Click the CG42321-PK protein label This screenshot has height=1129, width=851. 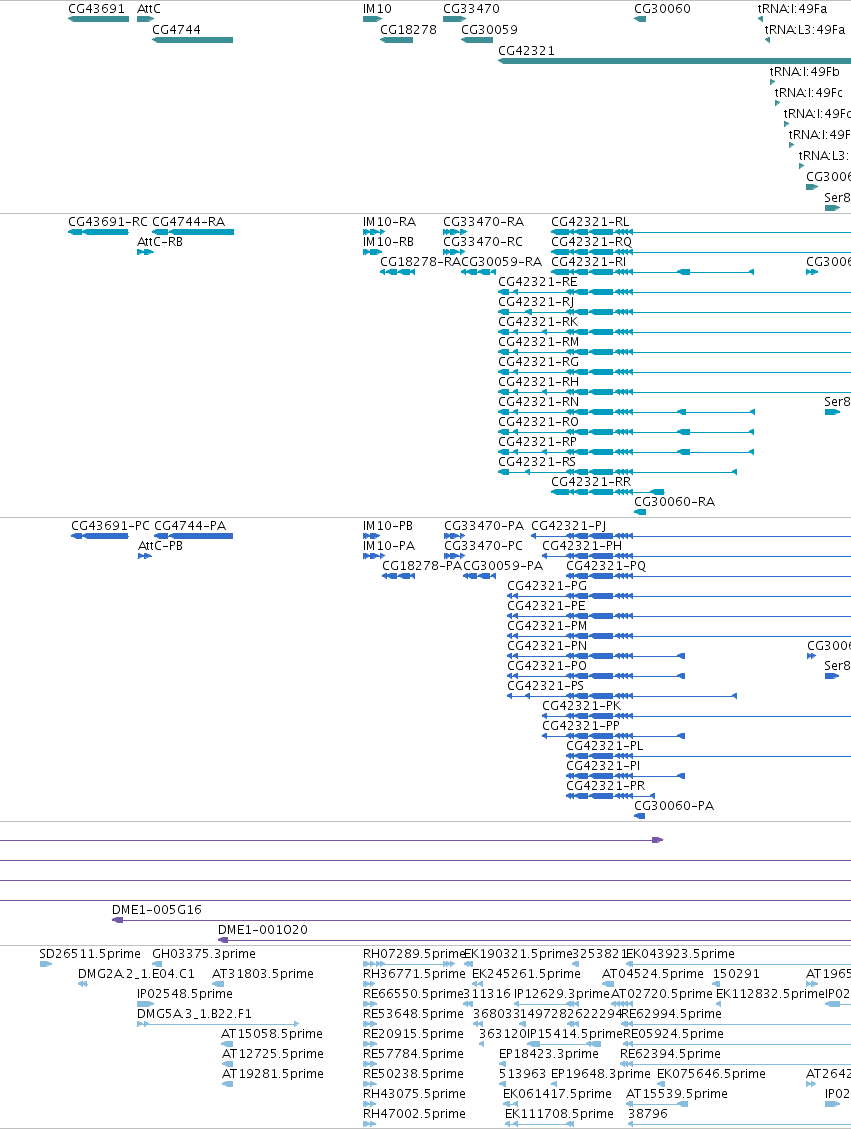(x=582, y=706)
